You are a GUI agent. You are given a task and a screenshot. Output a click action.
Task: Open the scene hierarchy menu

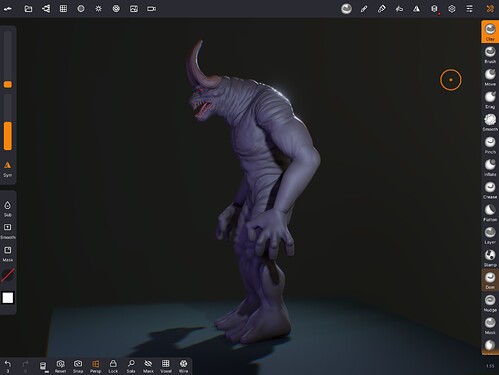click(x=46, y=9)
